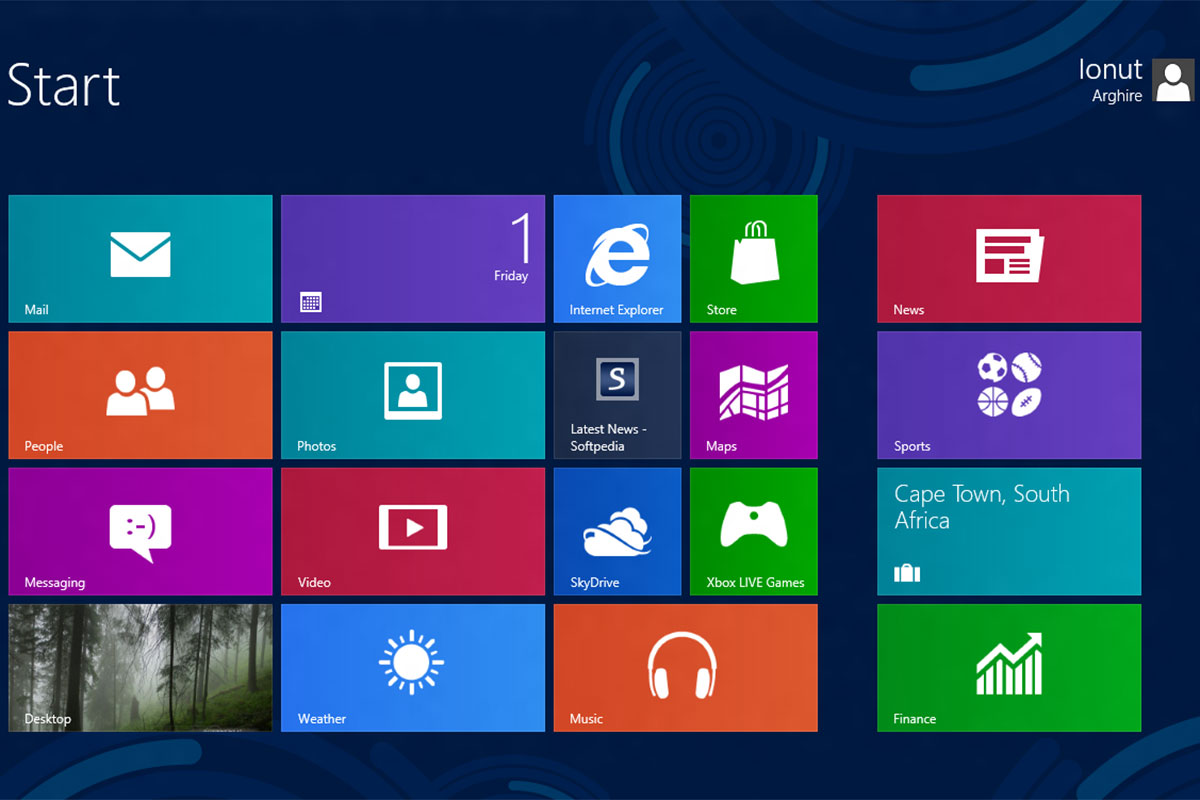Click the Ionut Arghire user account picture
1200x800 pixels.
pyautogui.click(x=1172, y=81)
